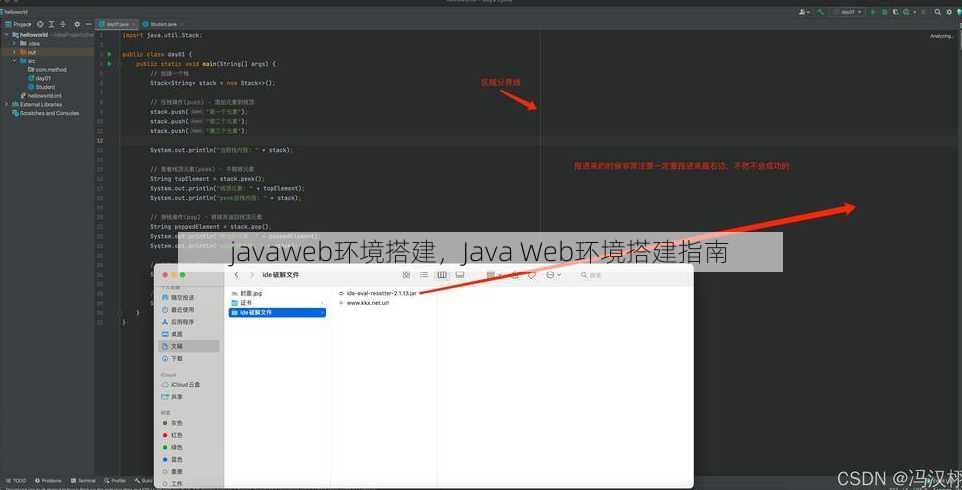The image size is (962, 490).
Task: Open the Project view selector label
Action: 18,25
